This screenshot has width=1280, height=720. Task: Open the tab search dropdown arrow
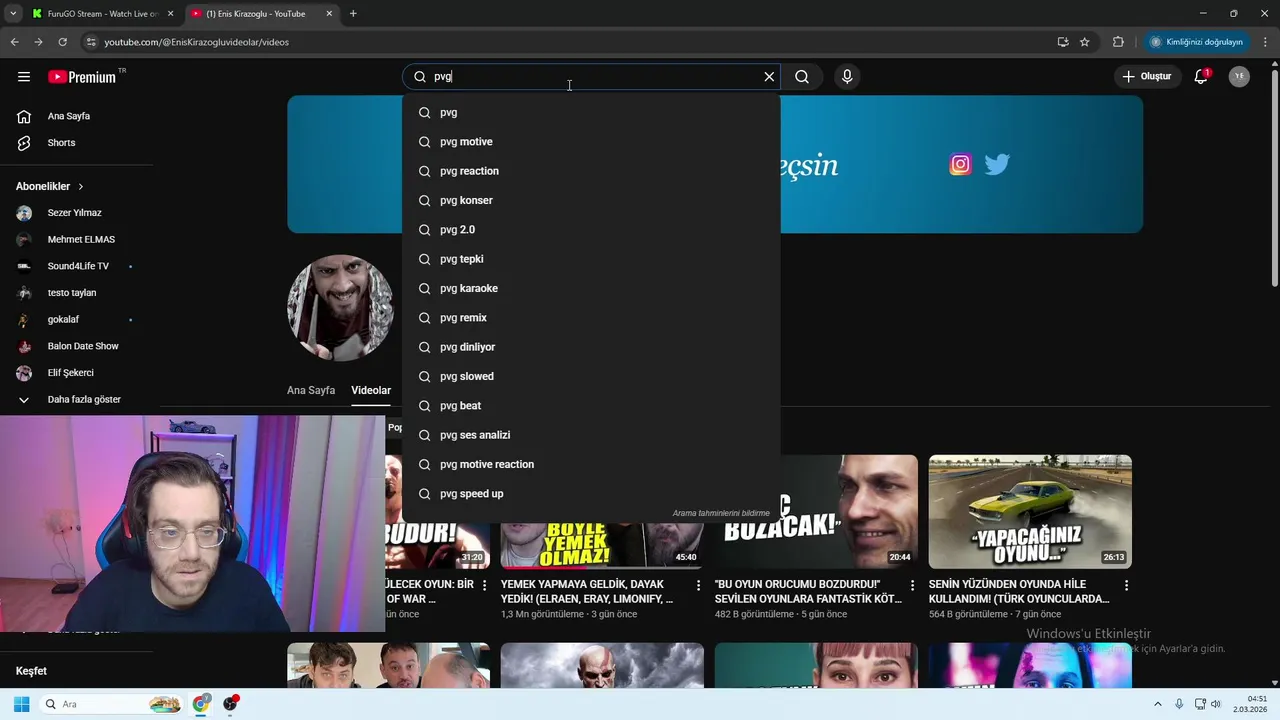point(13,14)
